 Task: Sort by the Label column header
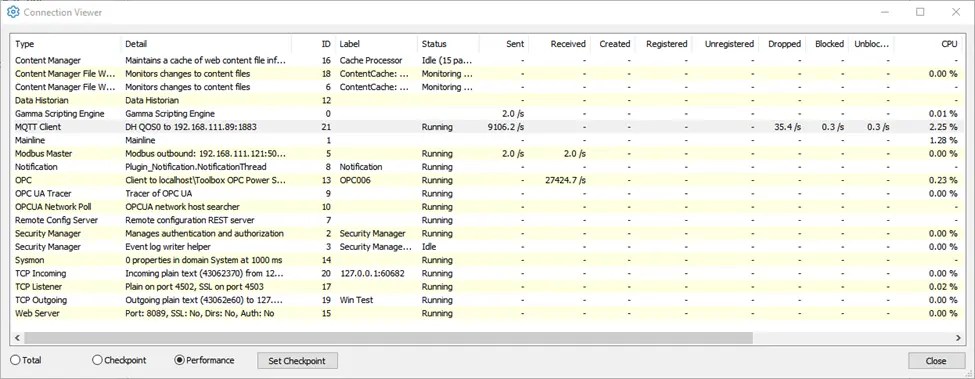pyautogui.click(x=376, y=43)
